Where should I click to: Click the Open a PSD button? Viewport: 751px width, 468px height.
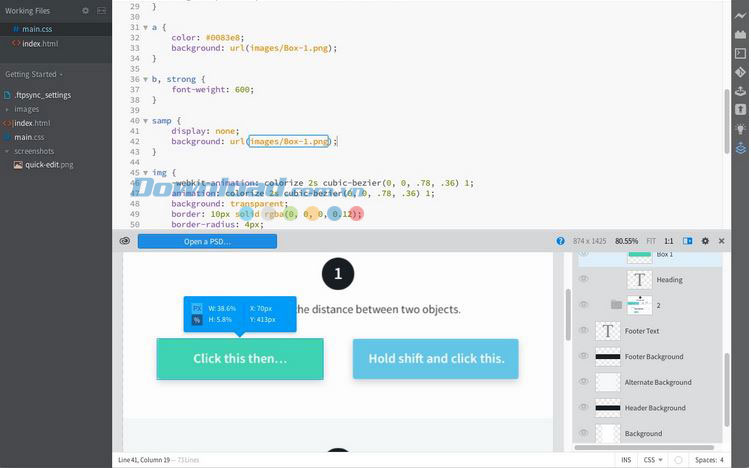coord(207,241)
